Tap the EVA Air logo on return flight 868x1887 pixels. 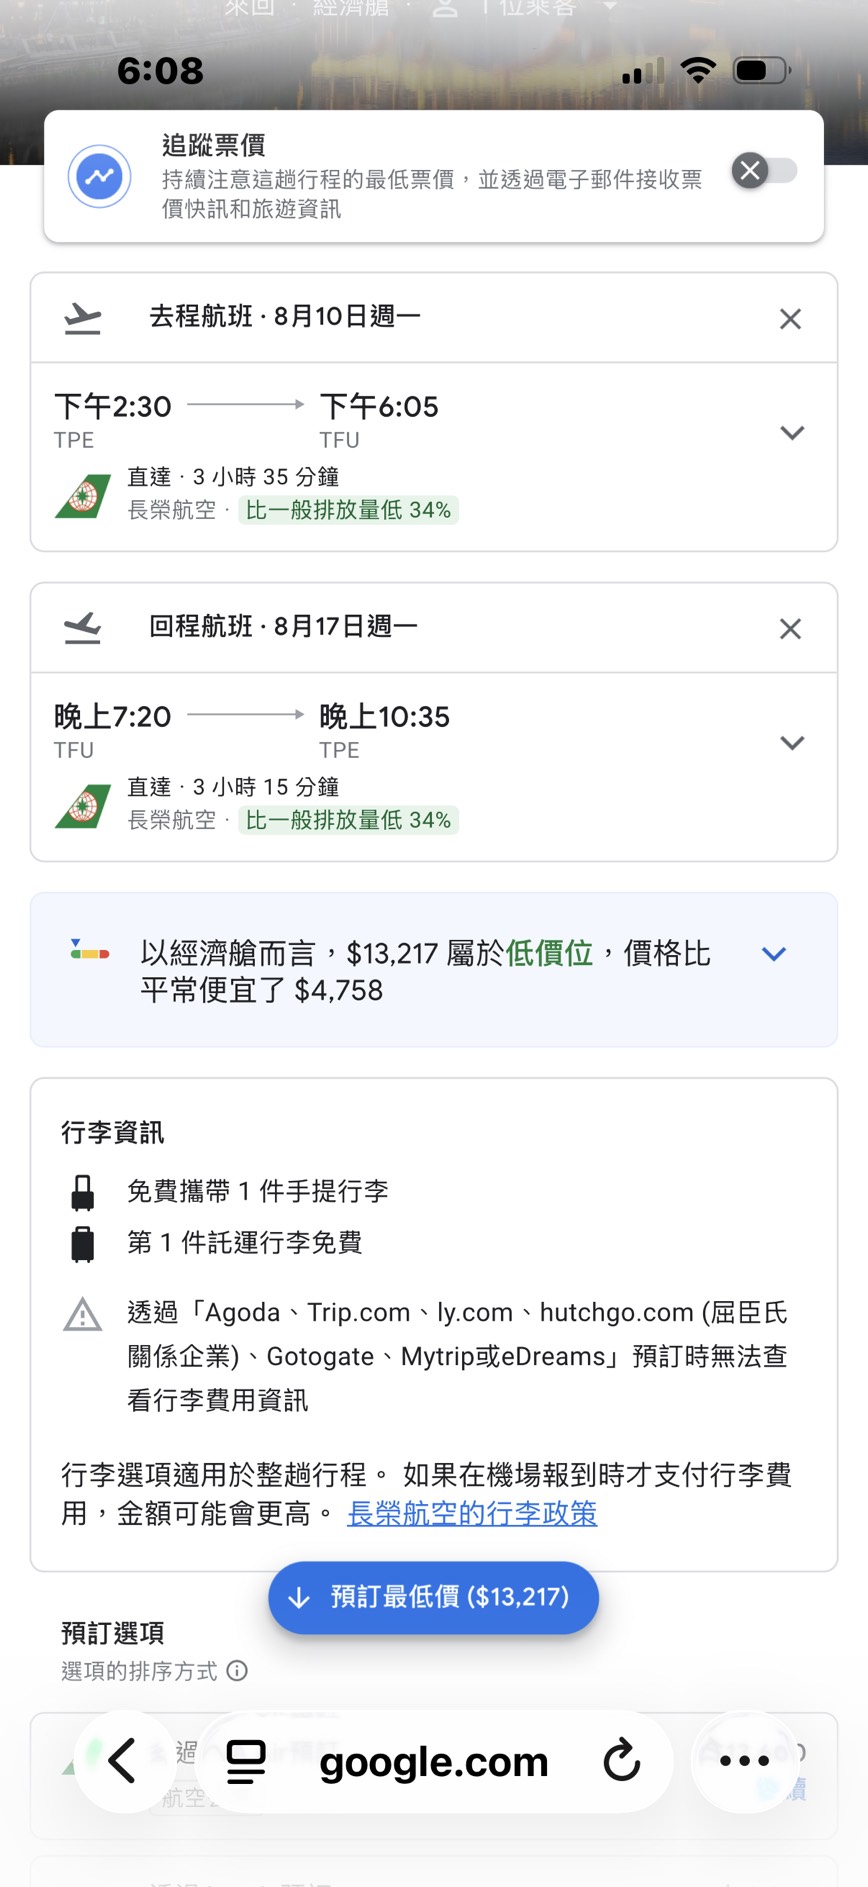83,805
